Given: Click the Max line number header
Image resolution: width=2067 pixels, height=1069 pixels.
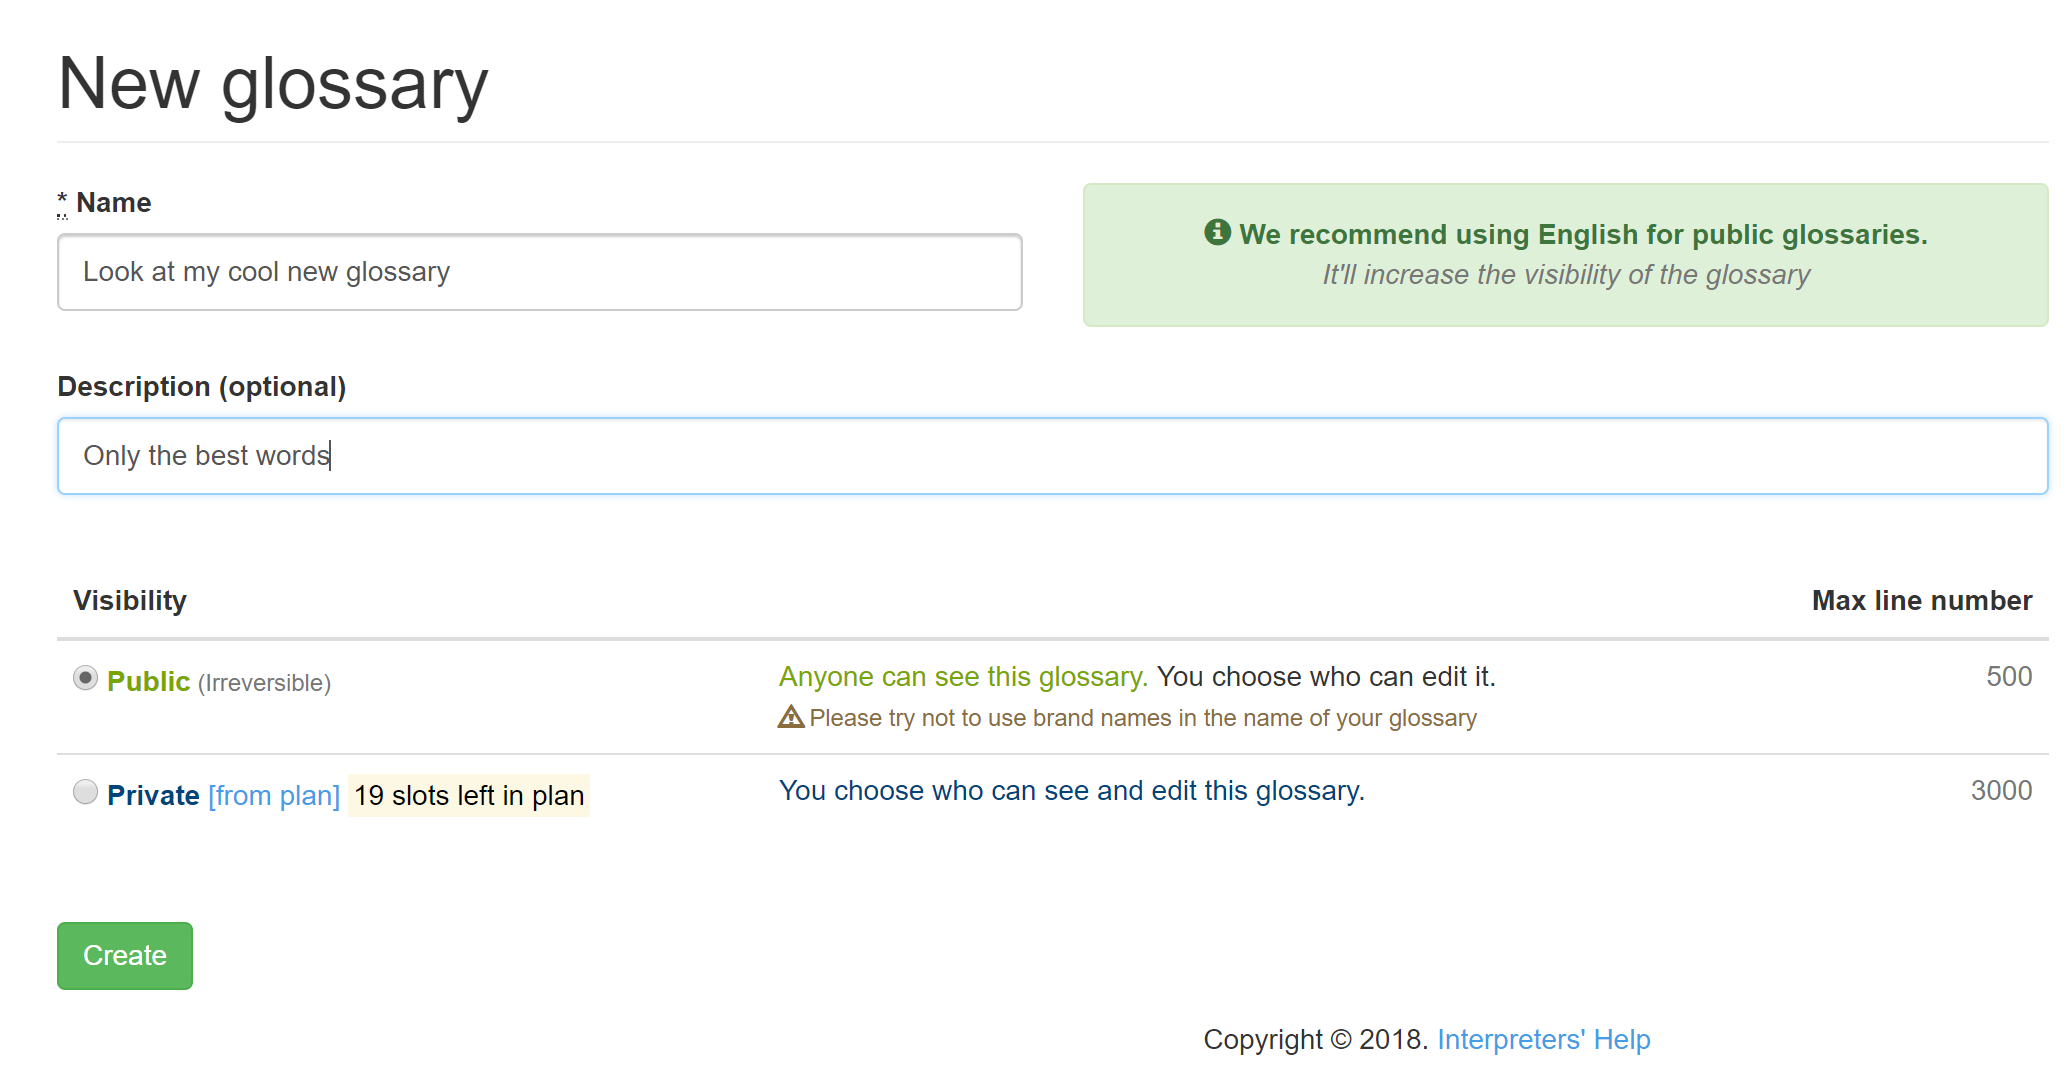Looking at the screenshot, I should [x=1921, y=600].
